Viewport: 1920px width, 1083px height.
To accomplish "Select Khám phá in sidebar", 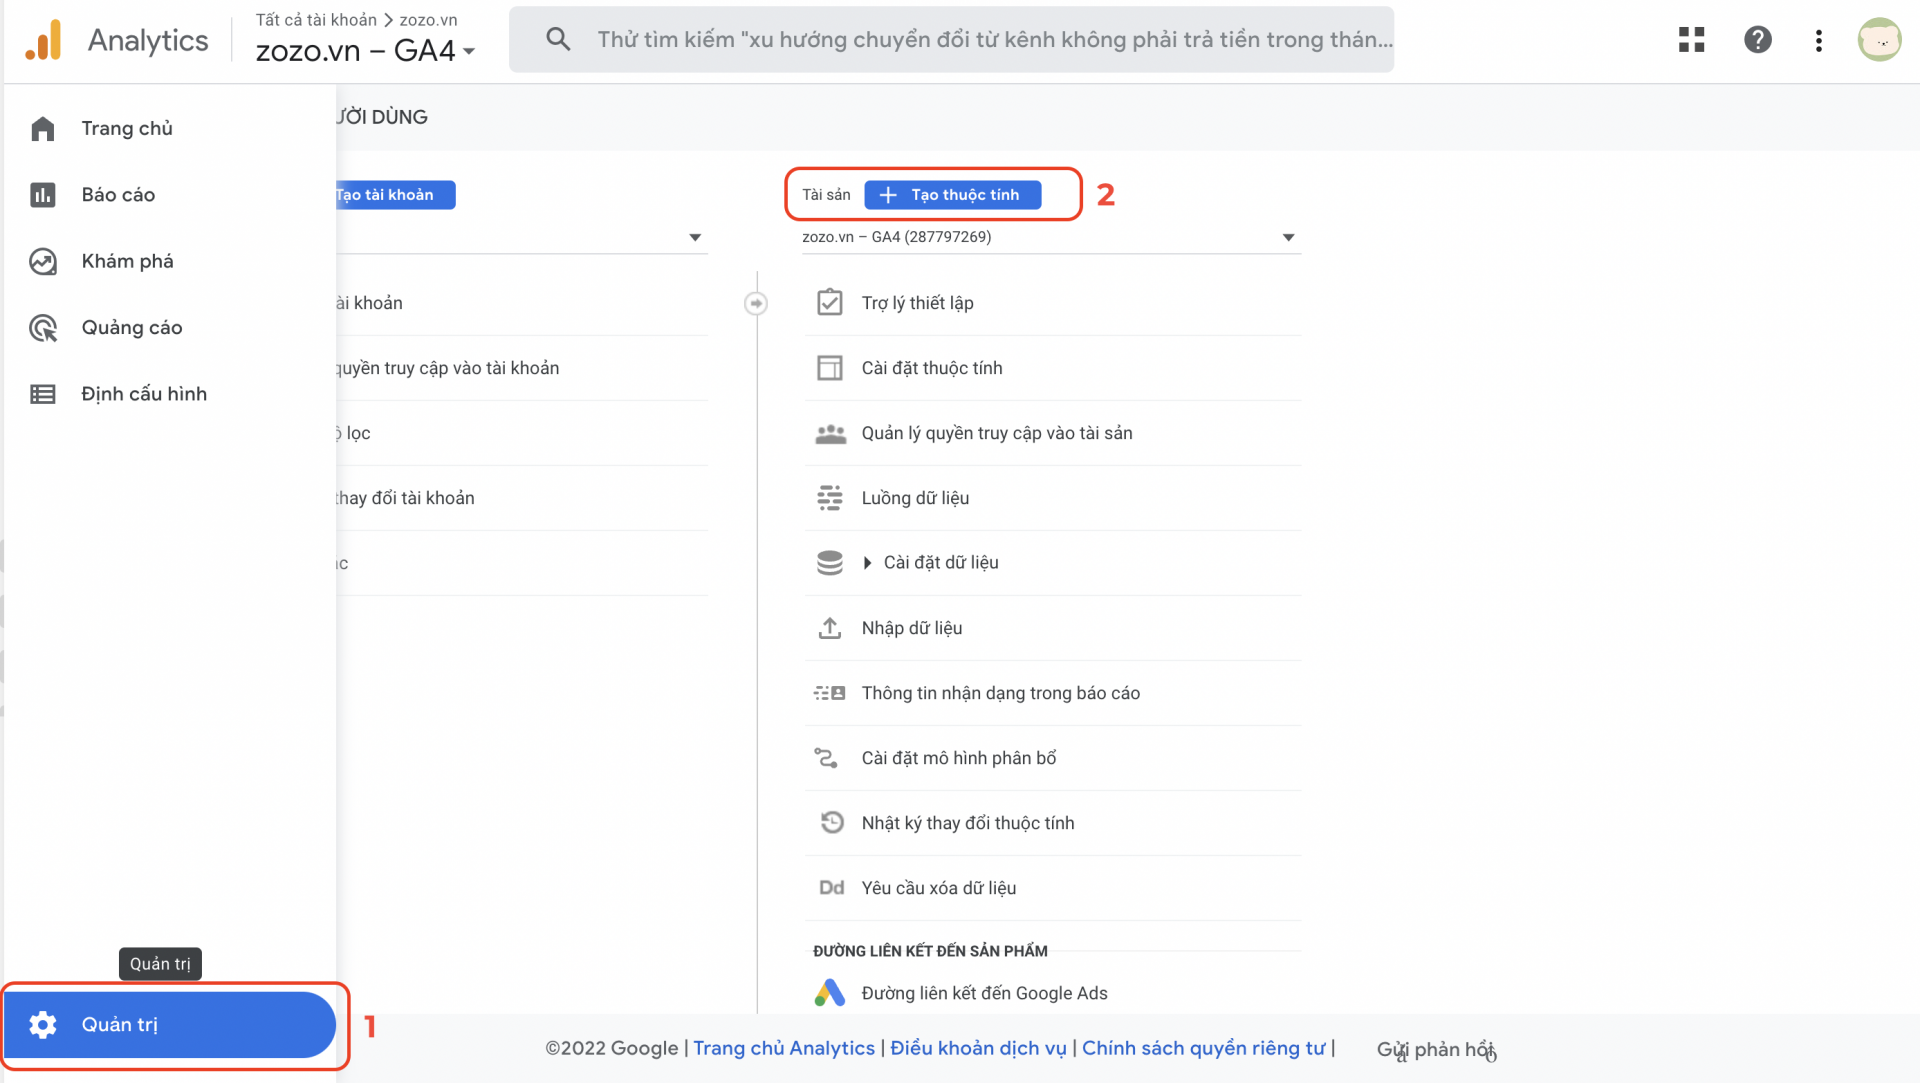I will pos(127,262).
